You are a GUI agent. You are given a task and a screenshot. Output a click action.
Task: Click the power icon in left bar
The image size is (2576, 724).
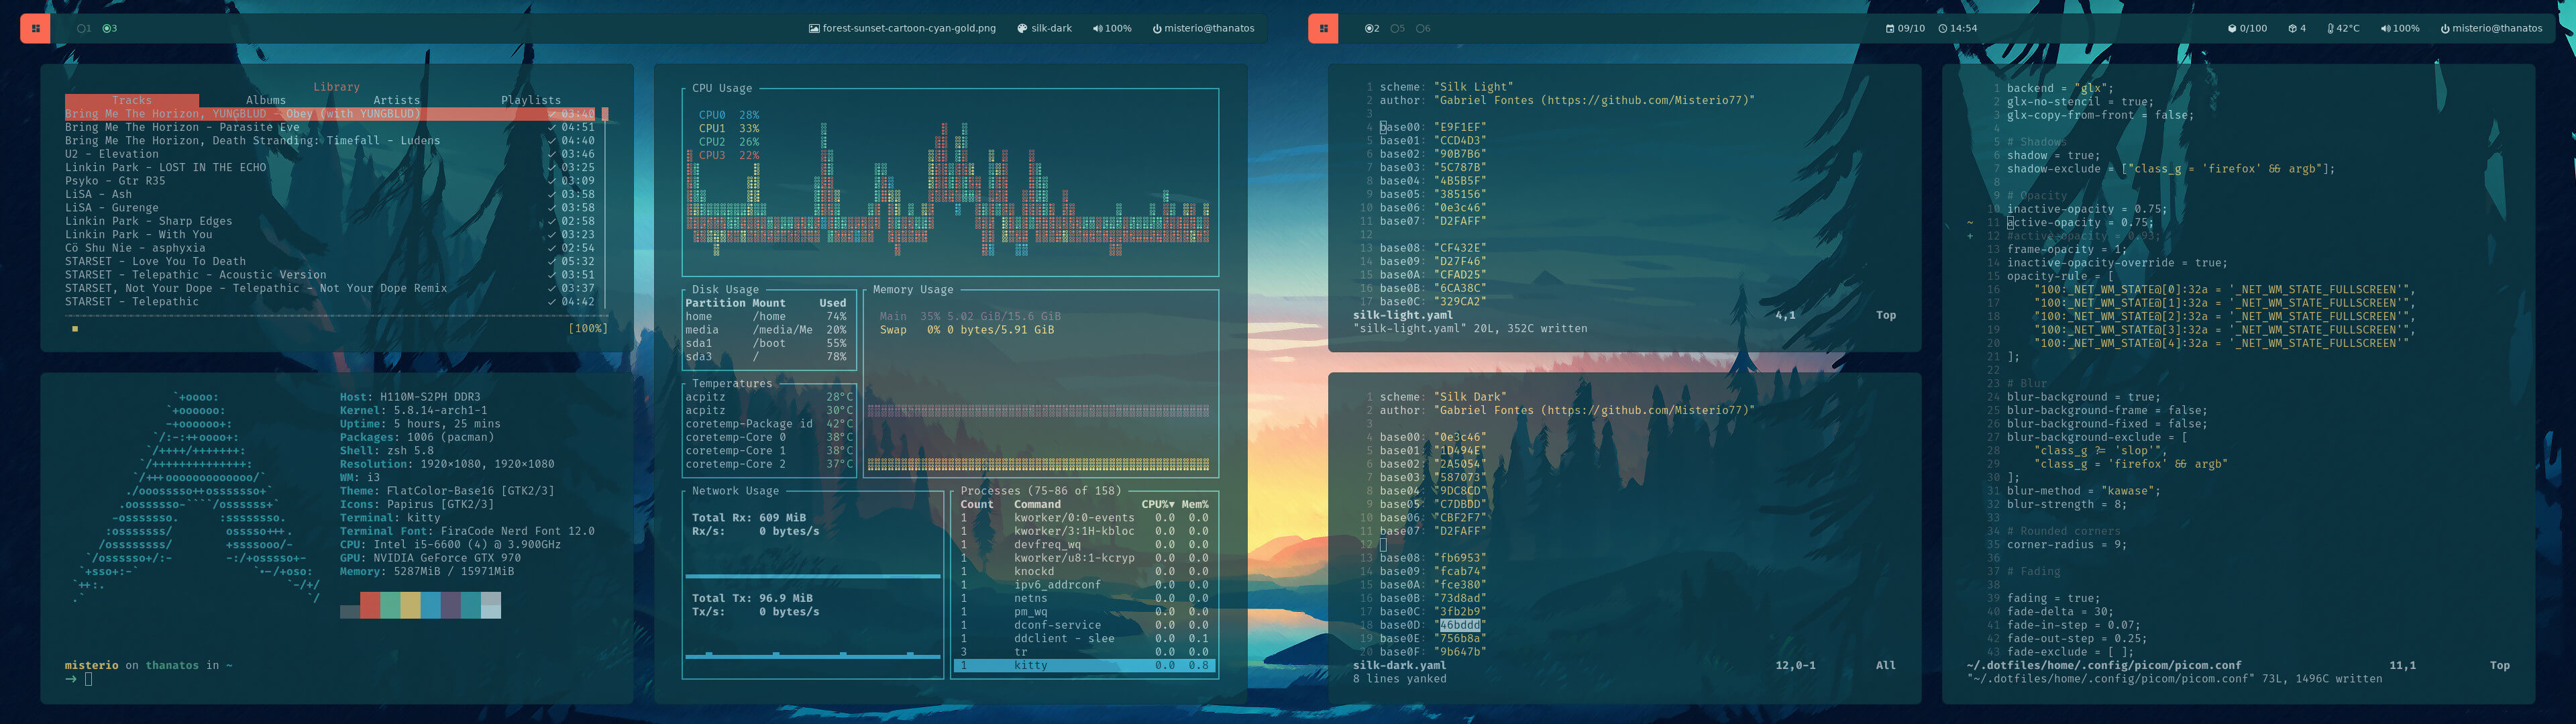pyautogui.click(x=1157, y=28)
